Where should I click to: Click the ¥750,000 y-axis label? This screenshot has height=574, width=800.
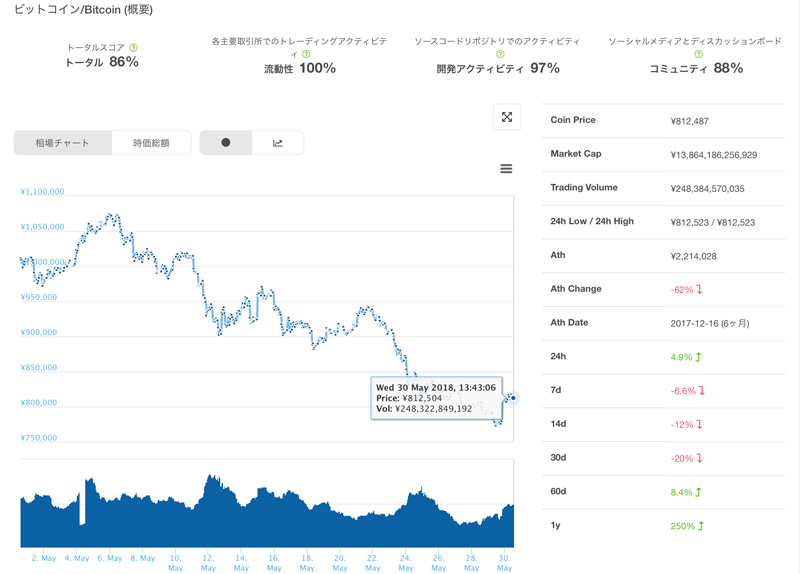click(x=39, y=438)
